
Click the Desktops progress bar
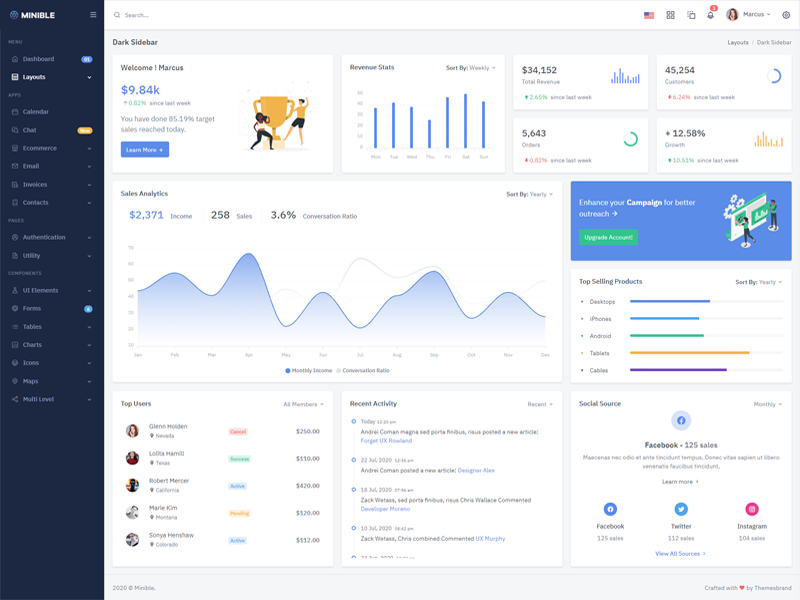point(670,301)
